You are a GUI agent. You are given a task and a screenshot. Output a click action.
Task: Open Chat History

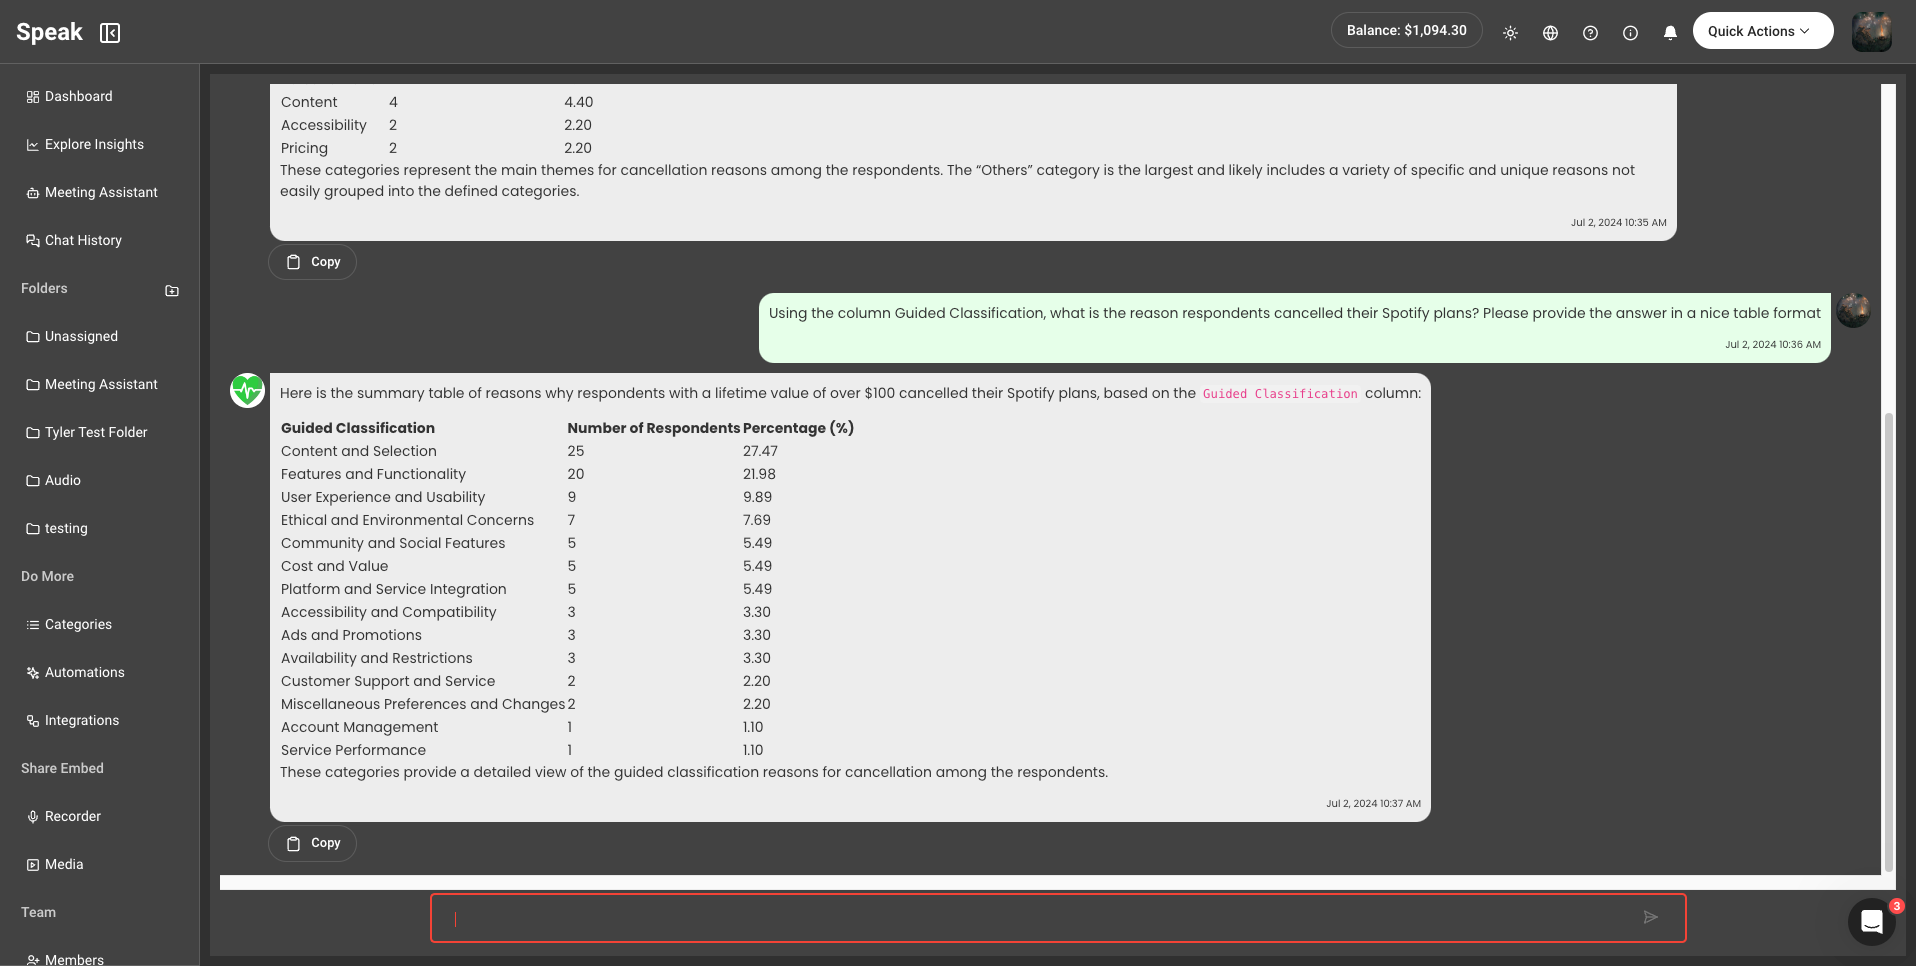pos(83,240)
